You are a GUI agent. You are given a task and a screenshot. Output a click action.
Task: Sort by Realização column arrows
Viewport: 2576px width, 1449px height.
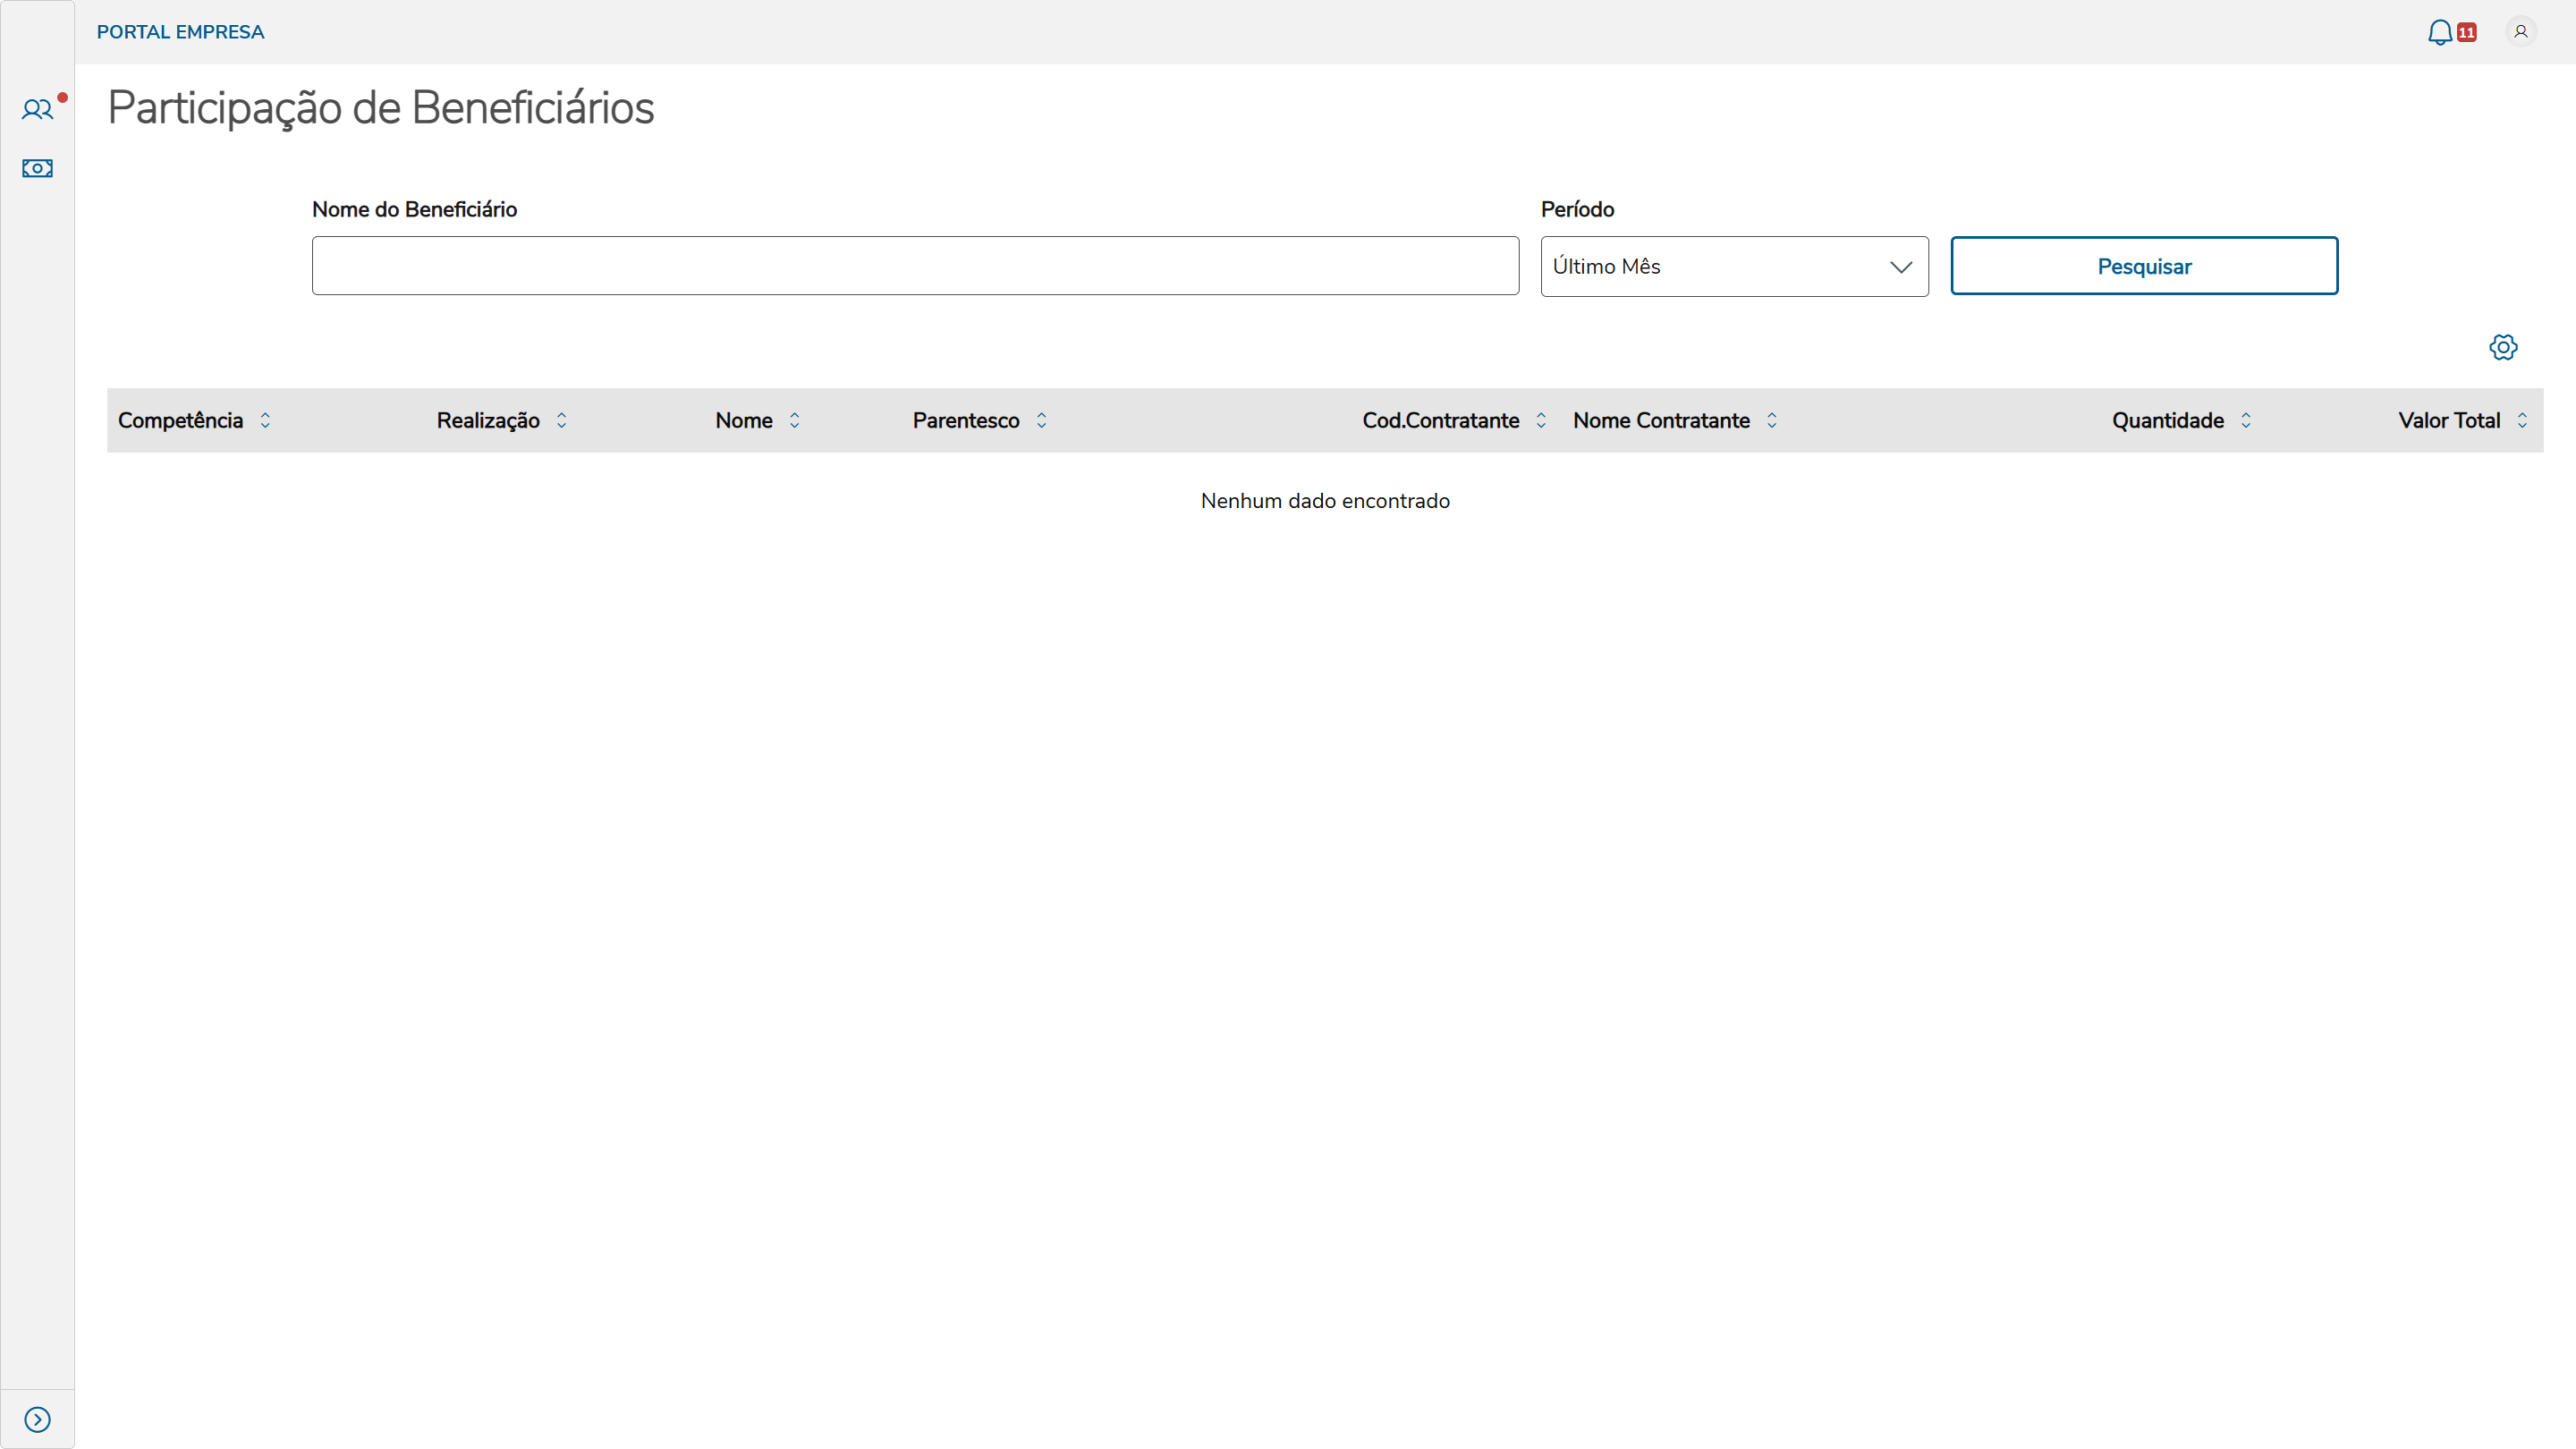[561, 420]
